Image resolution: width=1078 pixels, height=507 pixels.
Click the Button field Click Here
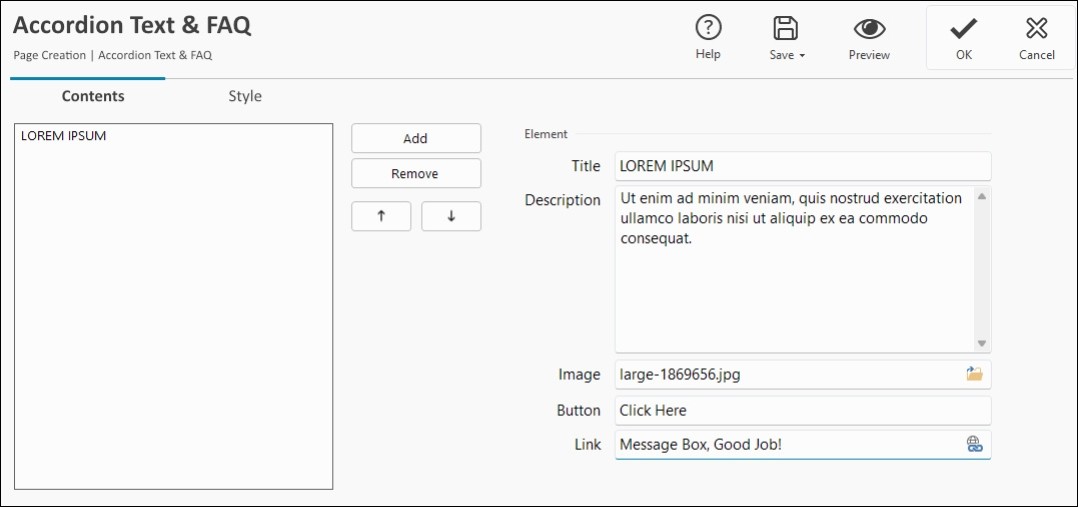coord(803,410)
